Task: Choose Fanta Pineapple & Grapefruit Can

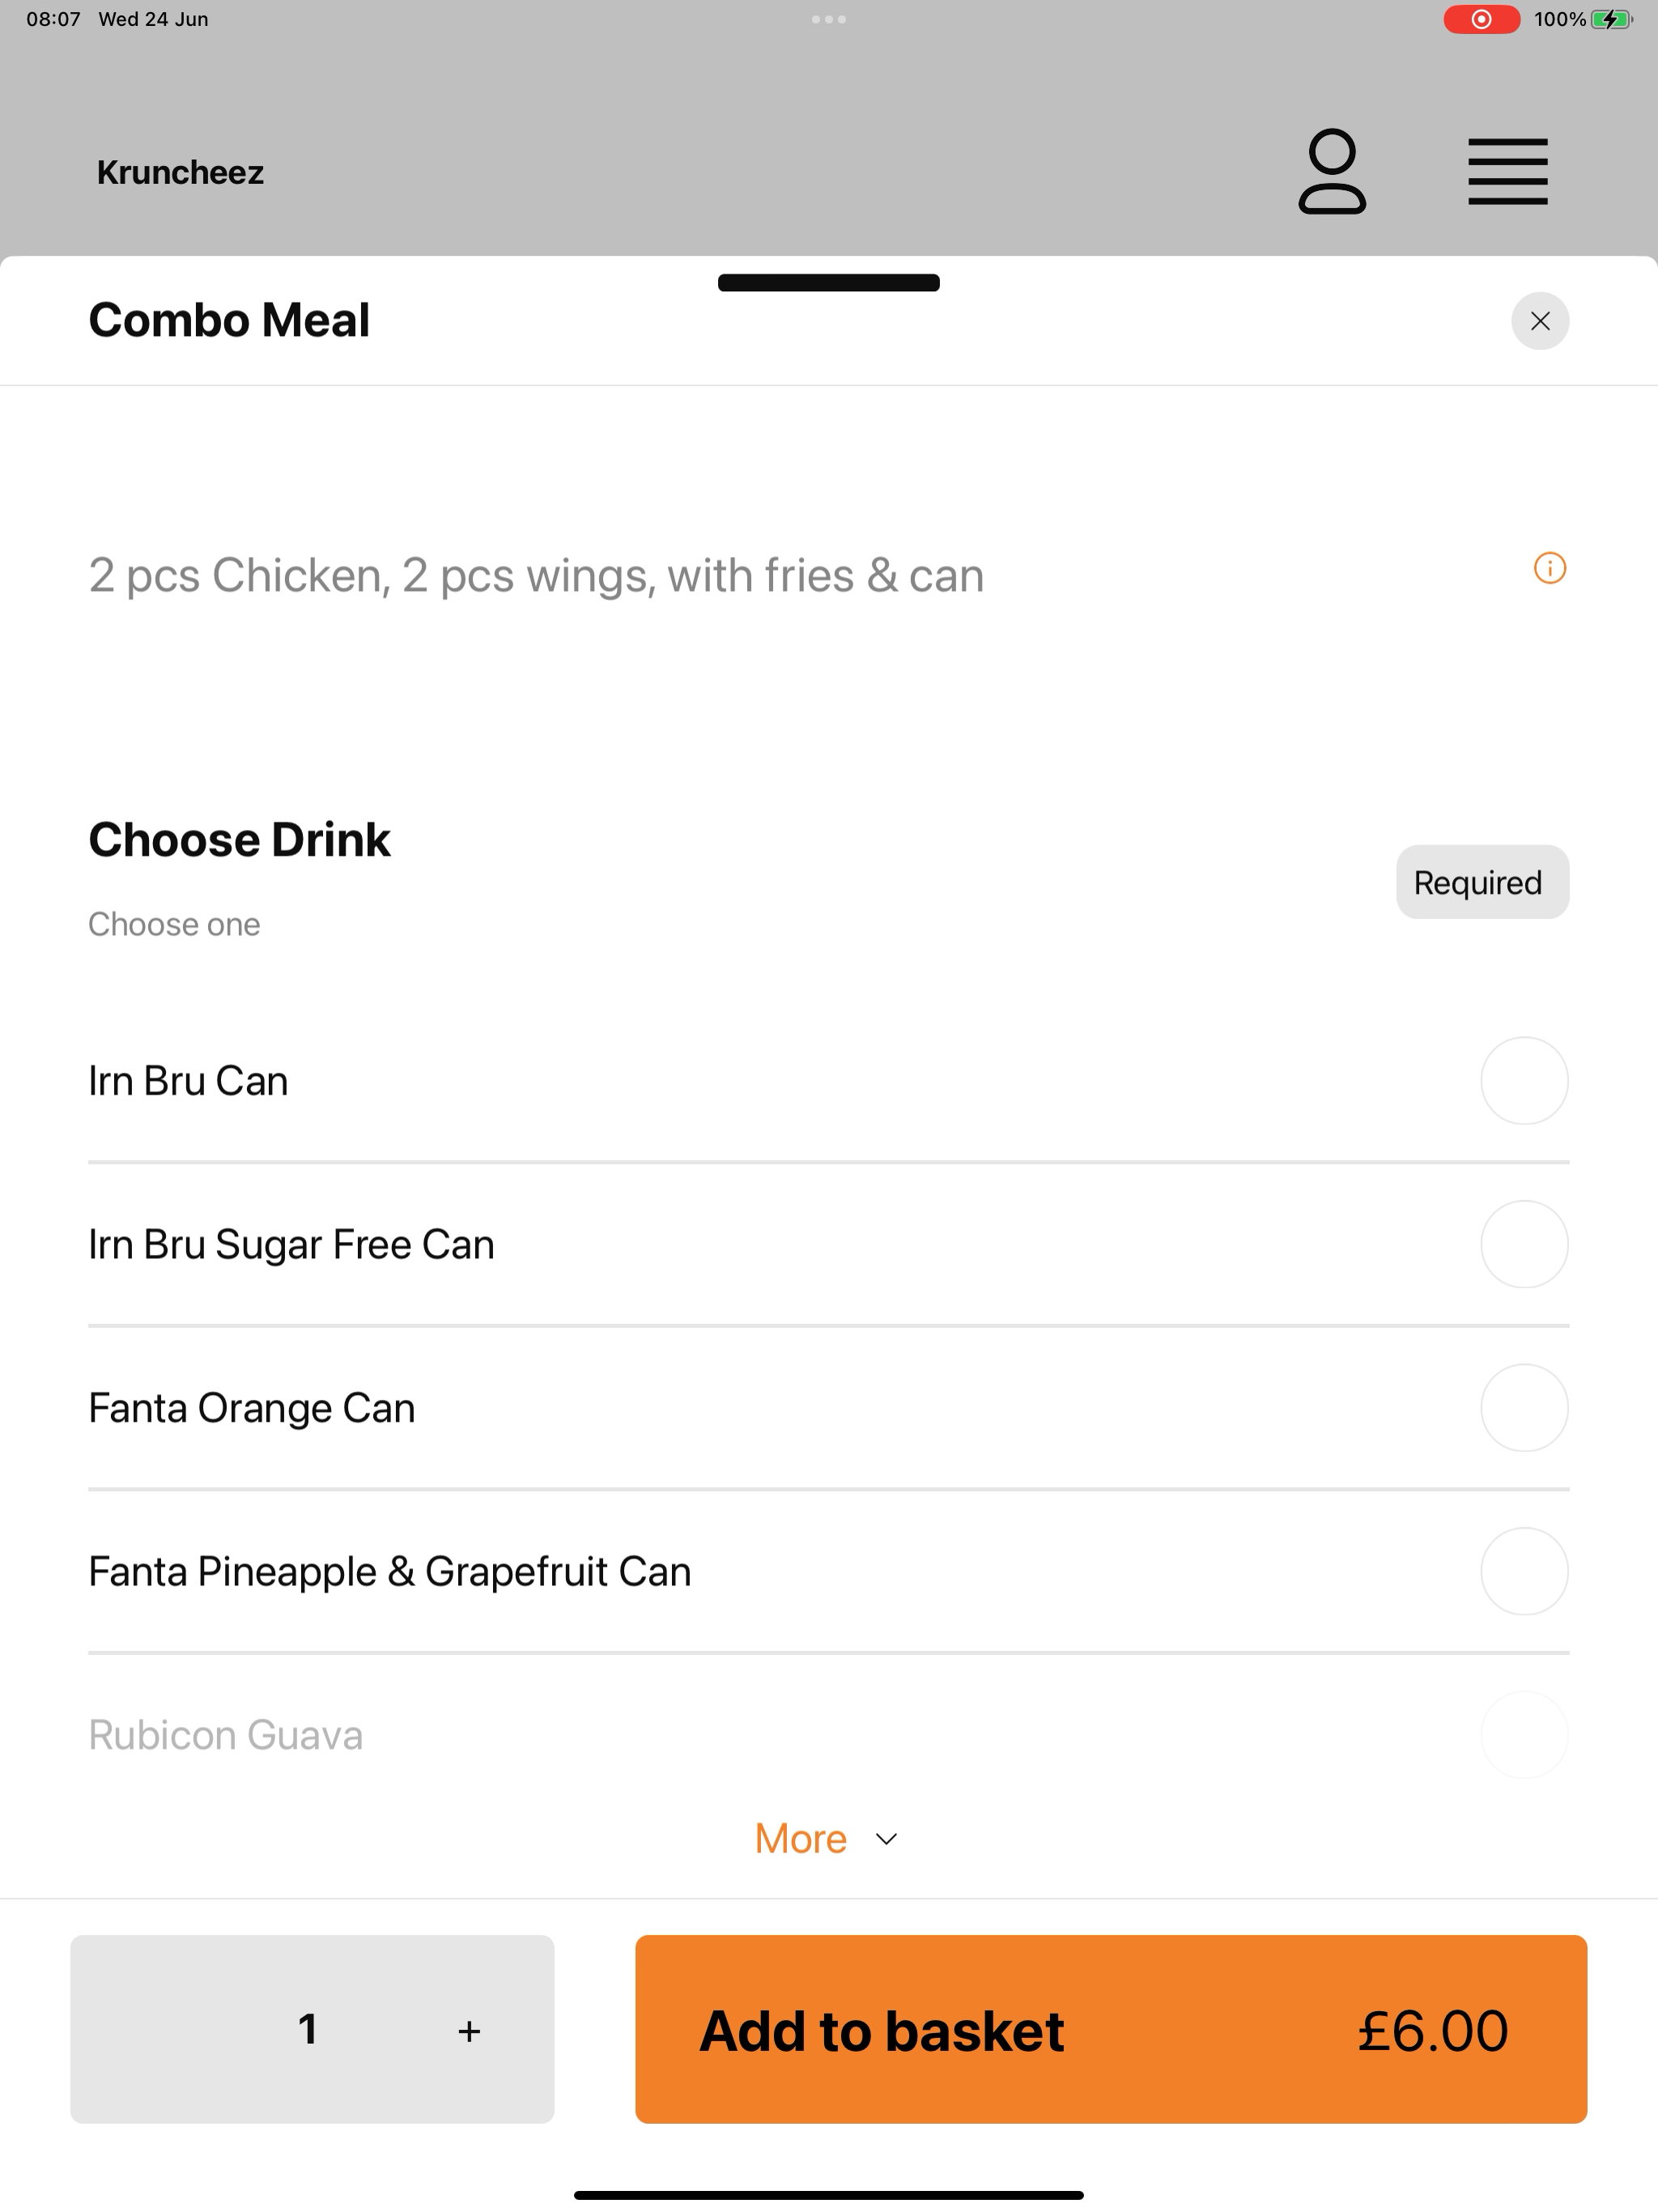Action: click(x=828, y=1571)
